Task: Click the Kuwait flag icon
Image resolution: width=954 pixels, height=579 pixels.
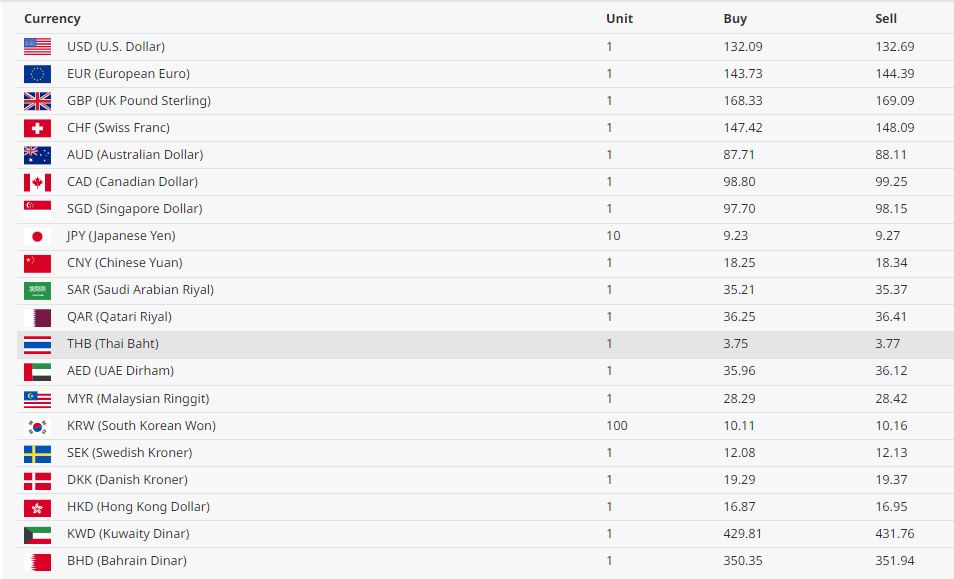Action: 37,534
